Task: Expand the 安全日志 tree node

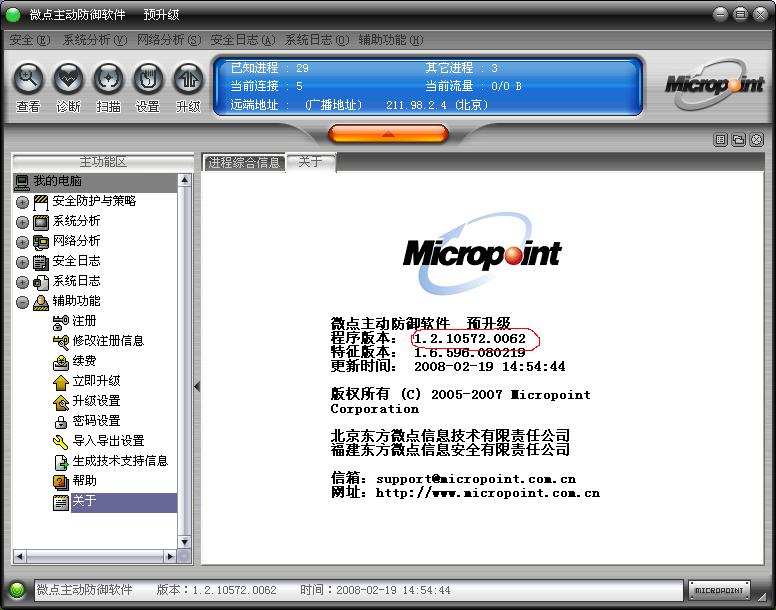Action: click(22, 262)
